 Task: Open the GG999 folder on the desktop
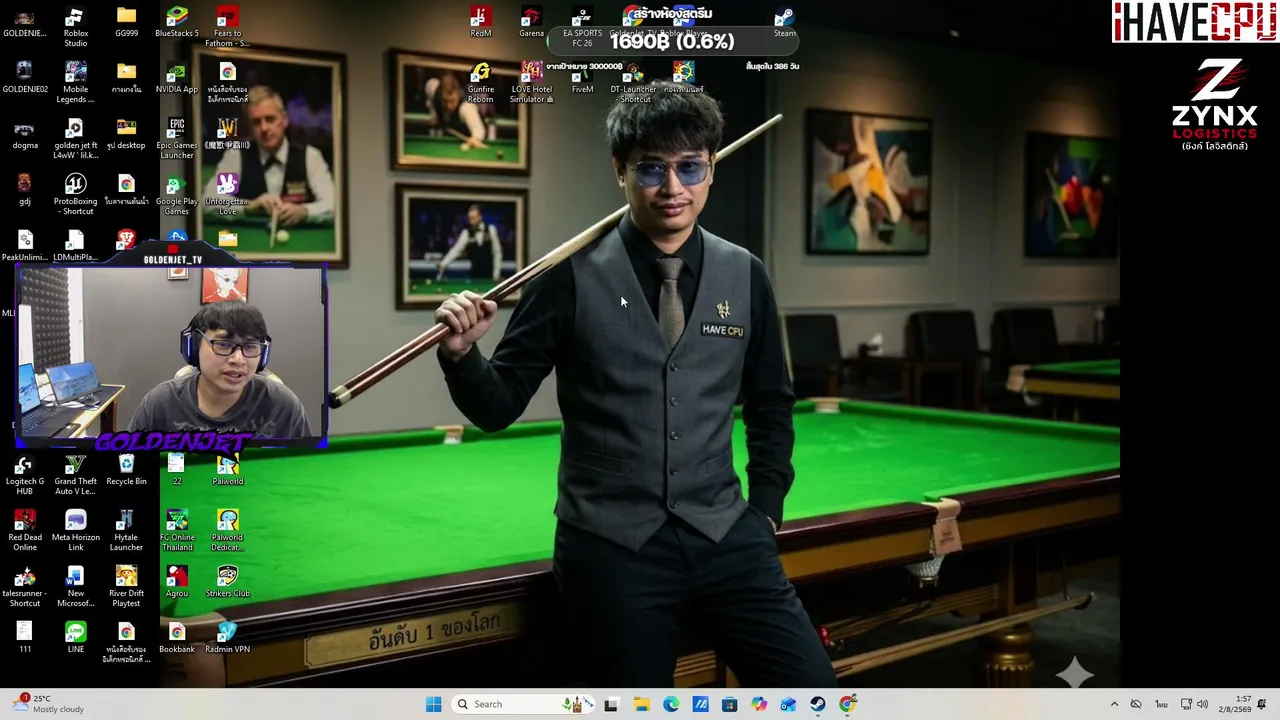[x=126, y=22]
